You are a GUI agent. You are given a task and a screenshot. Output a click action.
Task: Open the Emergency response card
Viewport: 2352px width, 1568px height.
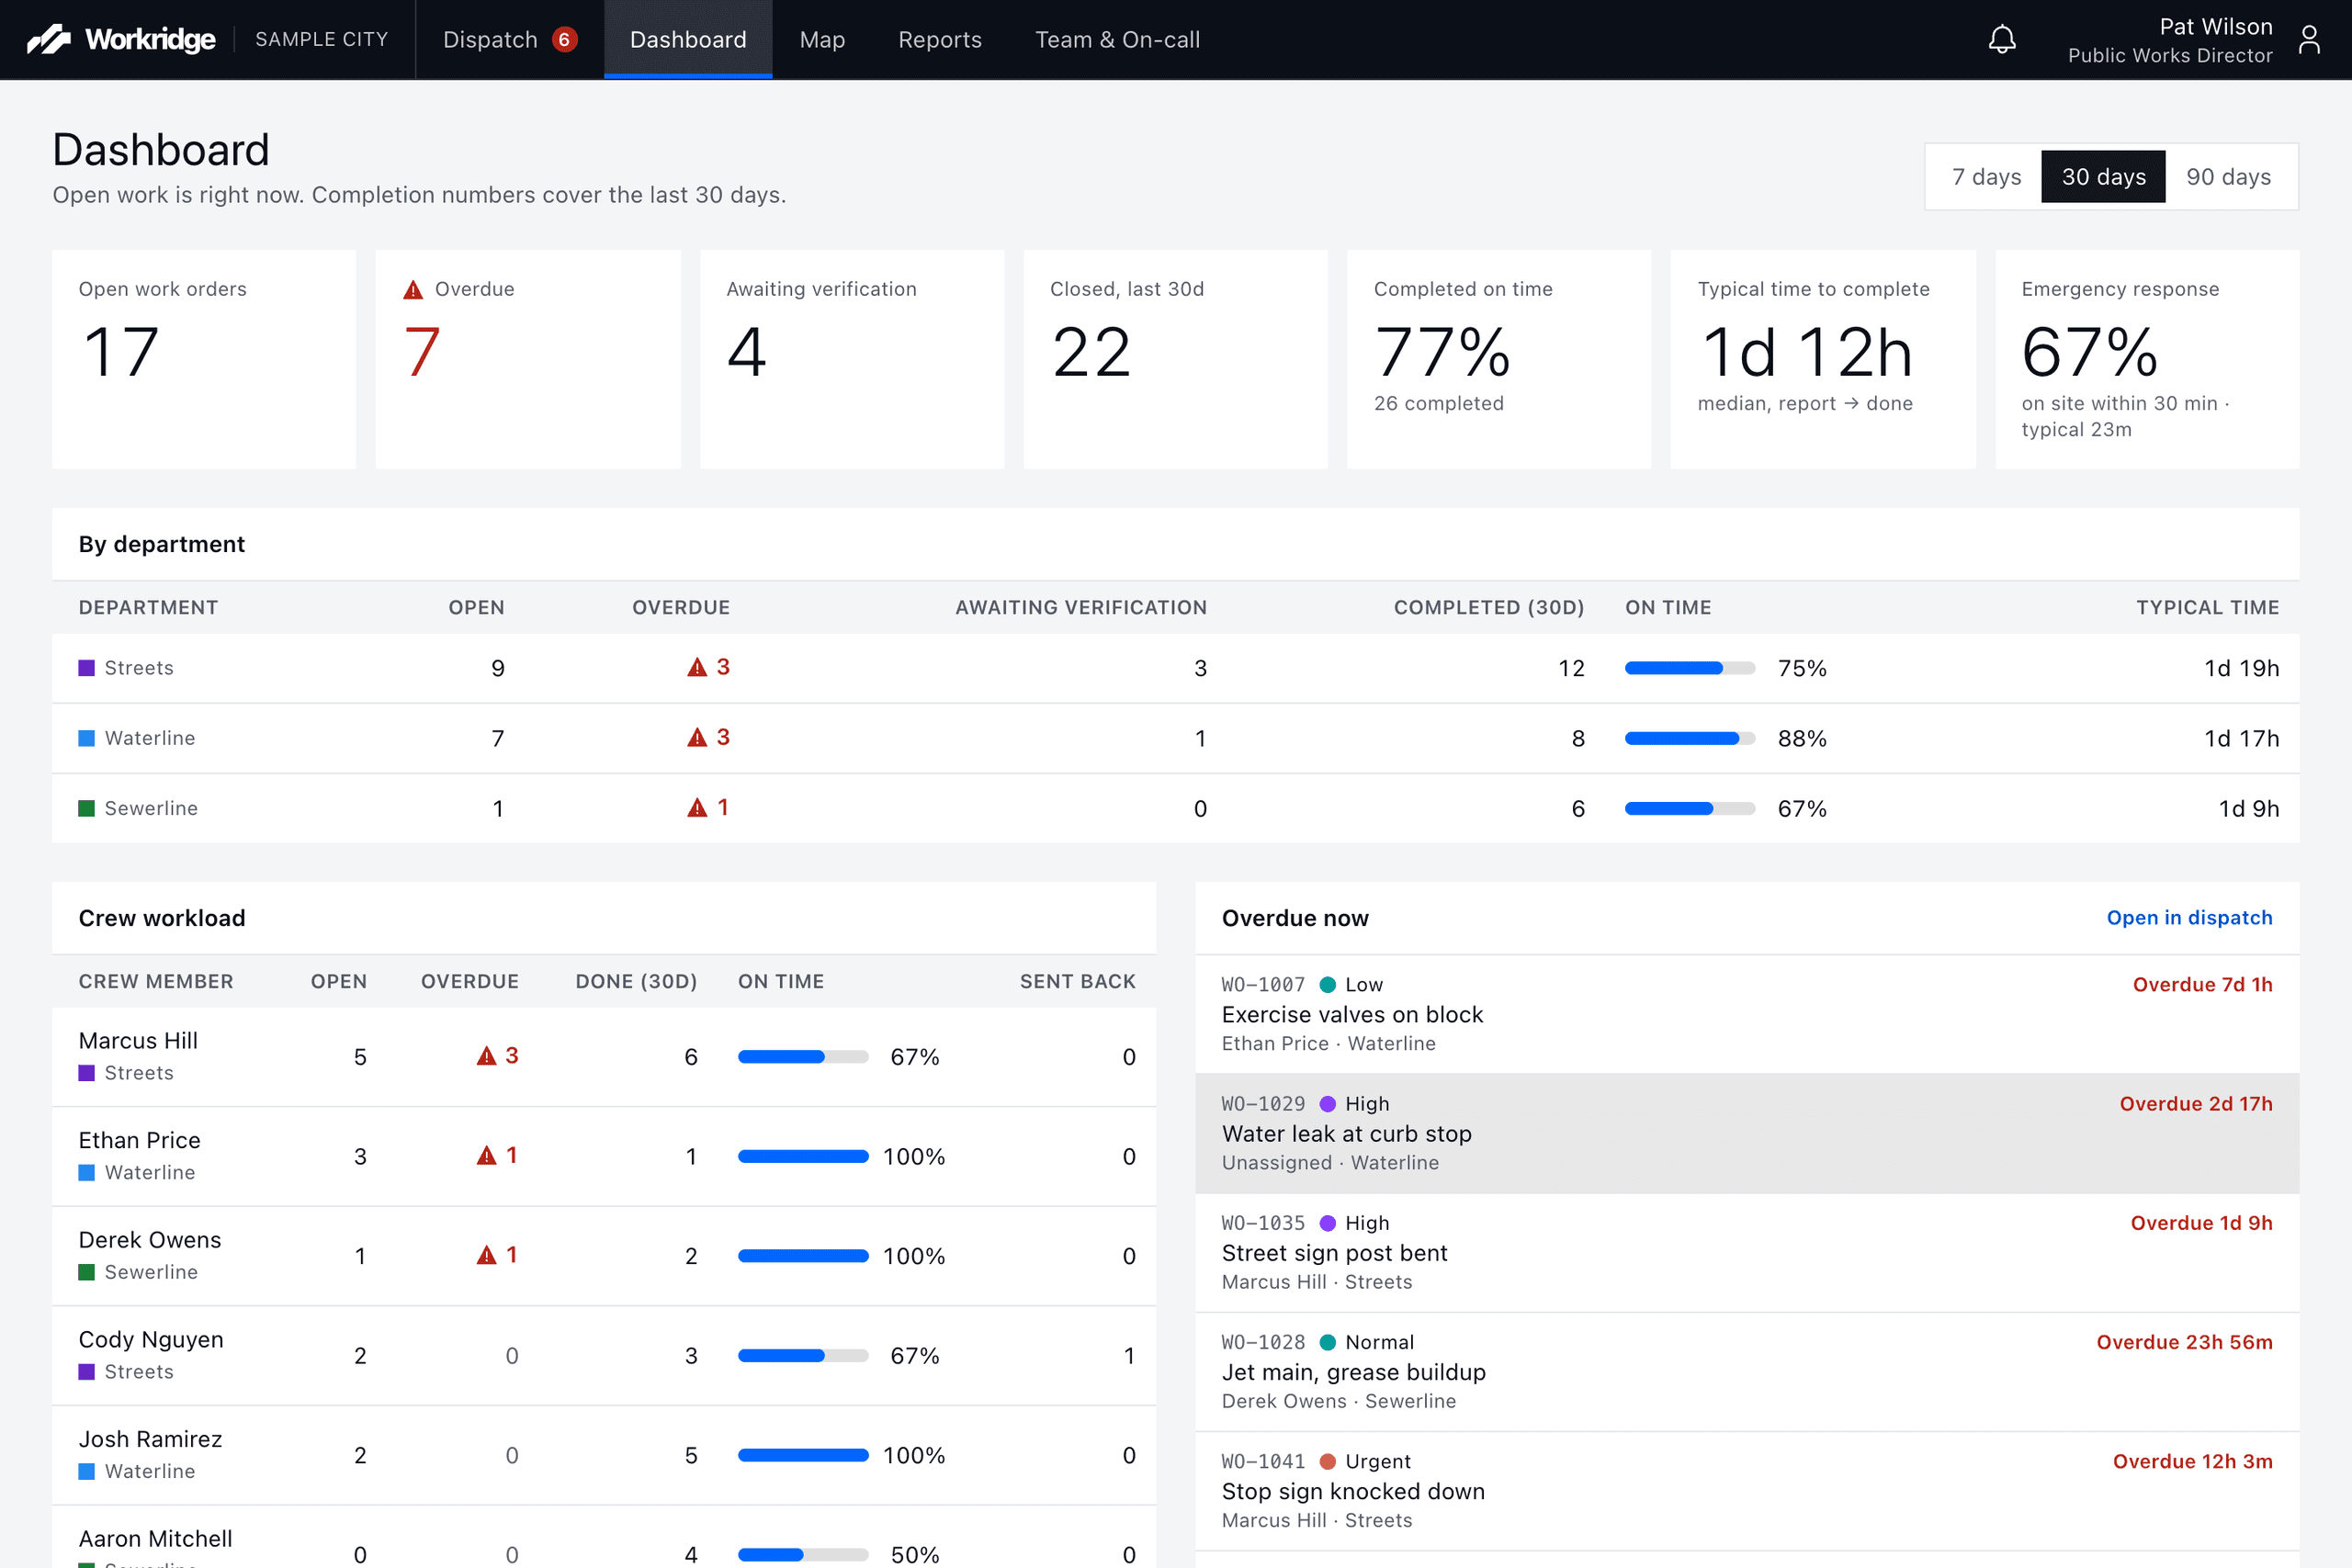pos(2147,359)
